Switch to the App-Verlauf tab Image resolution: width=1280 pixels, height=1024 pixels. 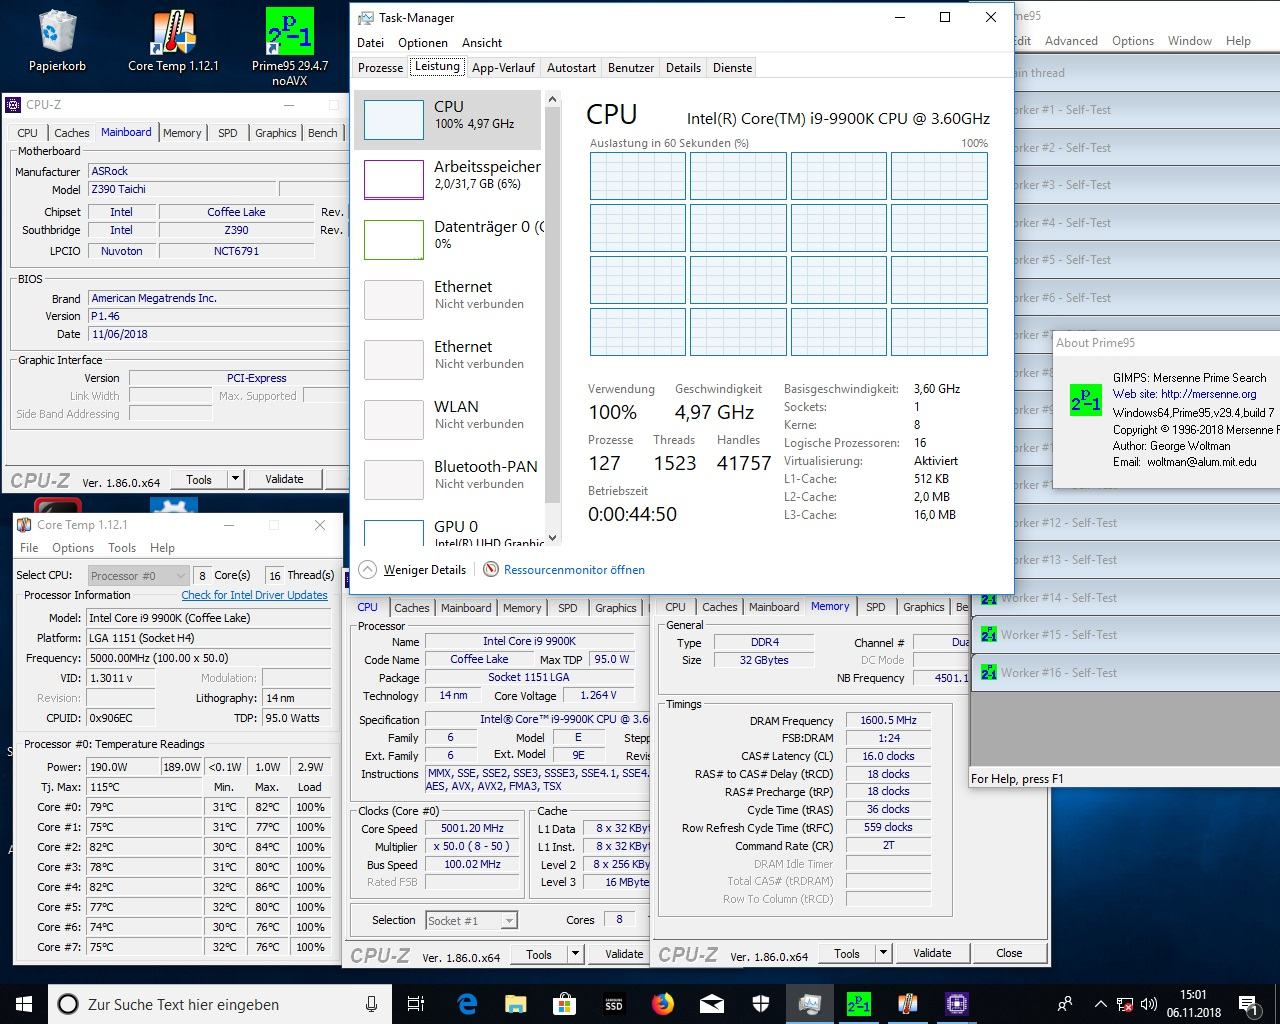[503, 68]
